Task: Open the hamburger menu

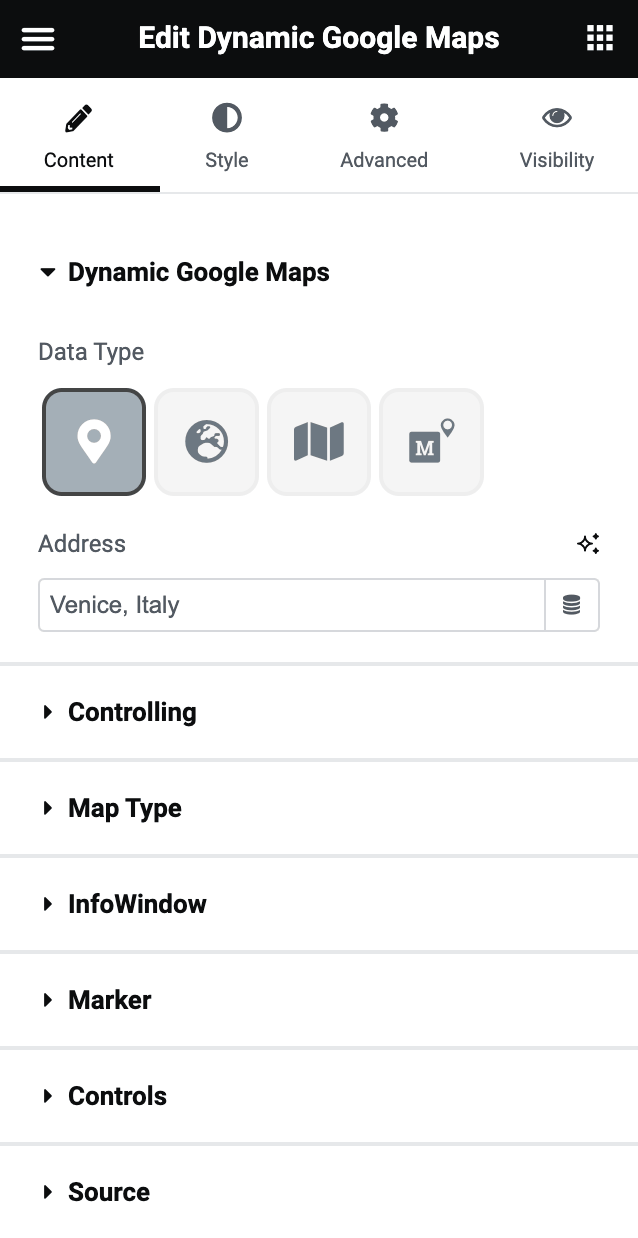Action: coord(37,38)
